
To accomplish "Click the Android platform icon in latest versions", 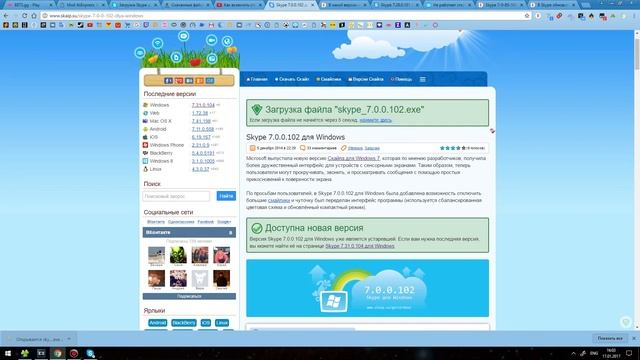I will (145, 129).
